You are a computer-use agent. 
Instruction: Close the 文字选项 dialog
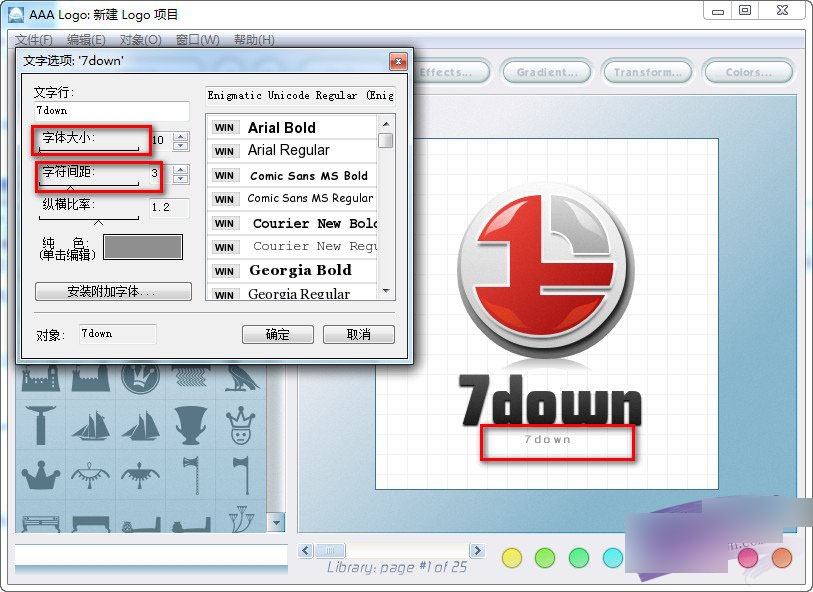398,62
